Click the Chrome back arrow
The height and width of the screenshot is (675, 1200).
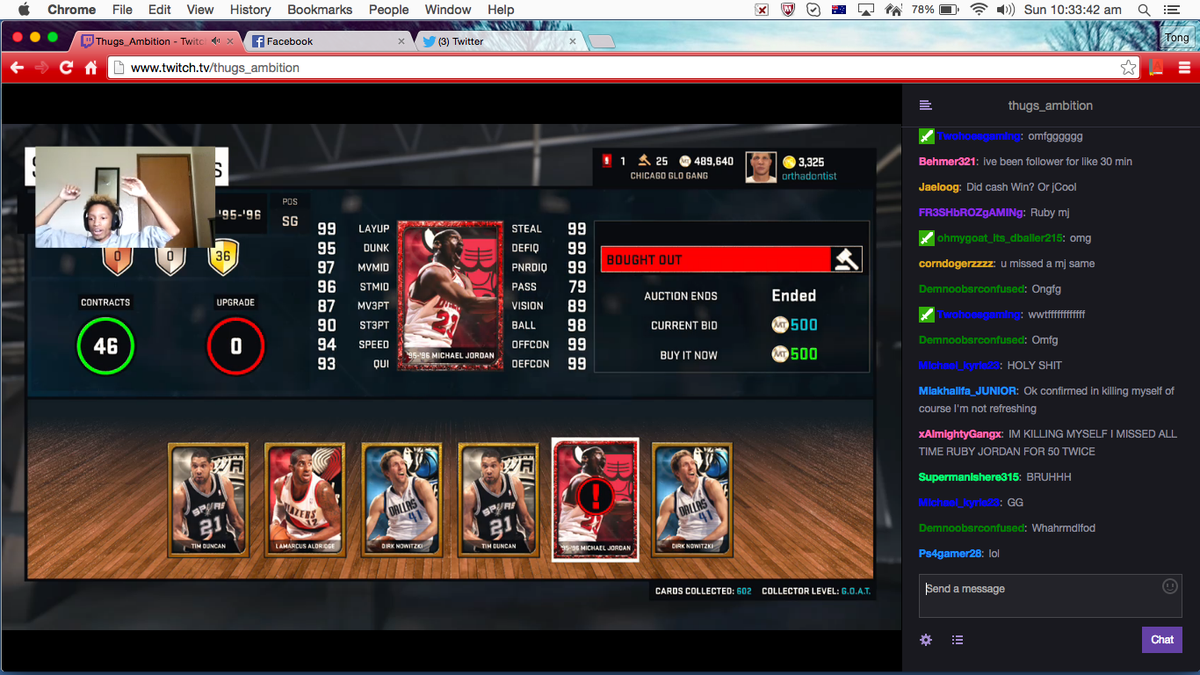[x=16, y=68]
